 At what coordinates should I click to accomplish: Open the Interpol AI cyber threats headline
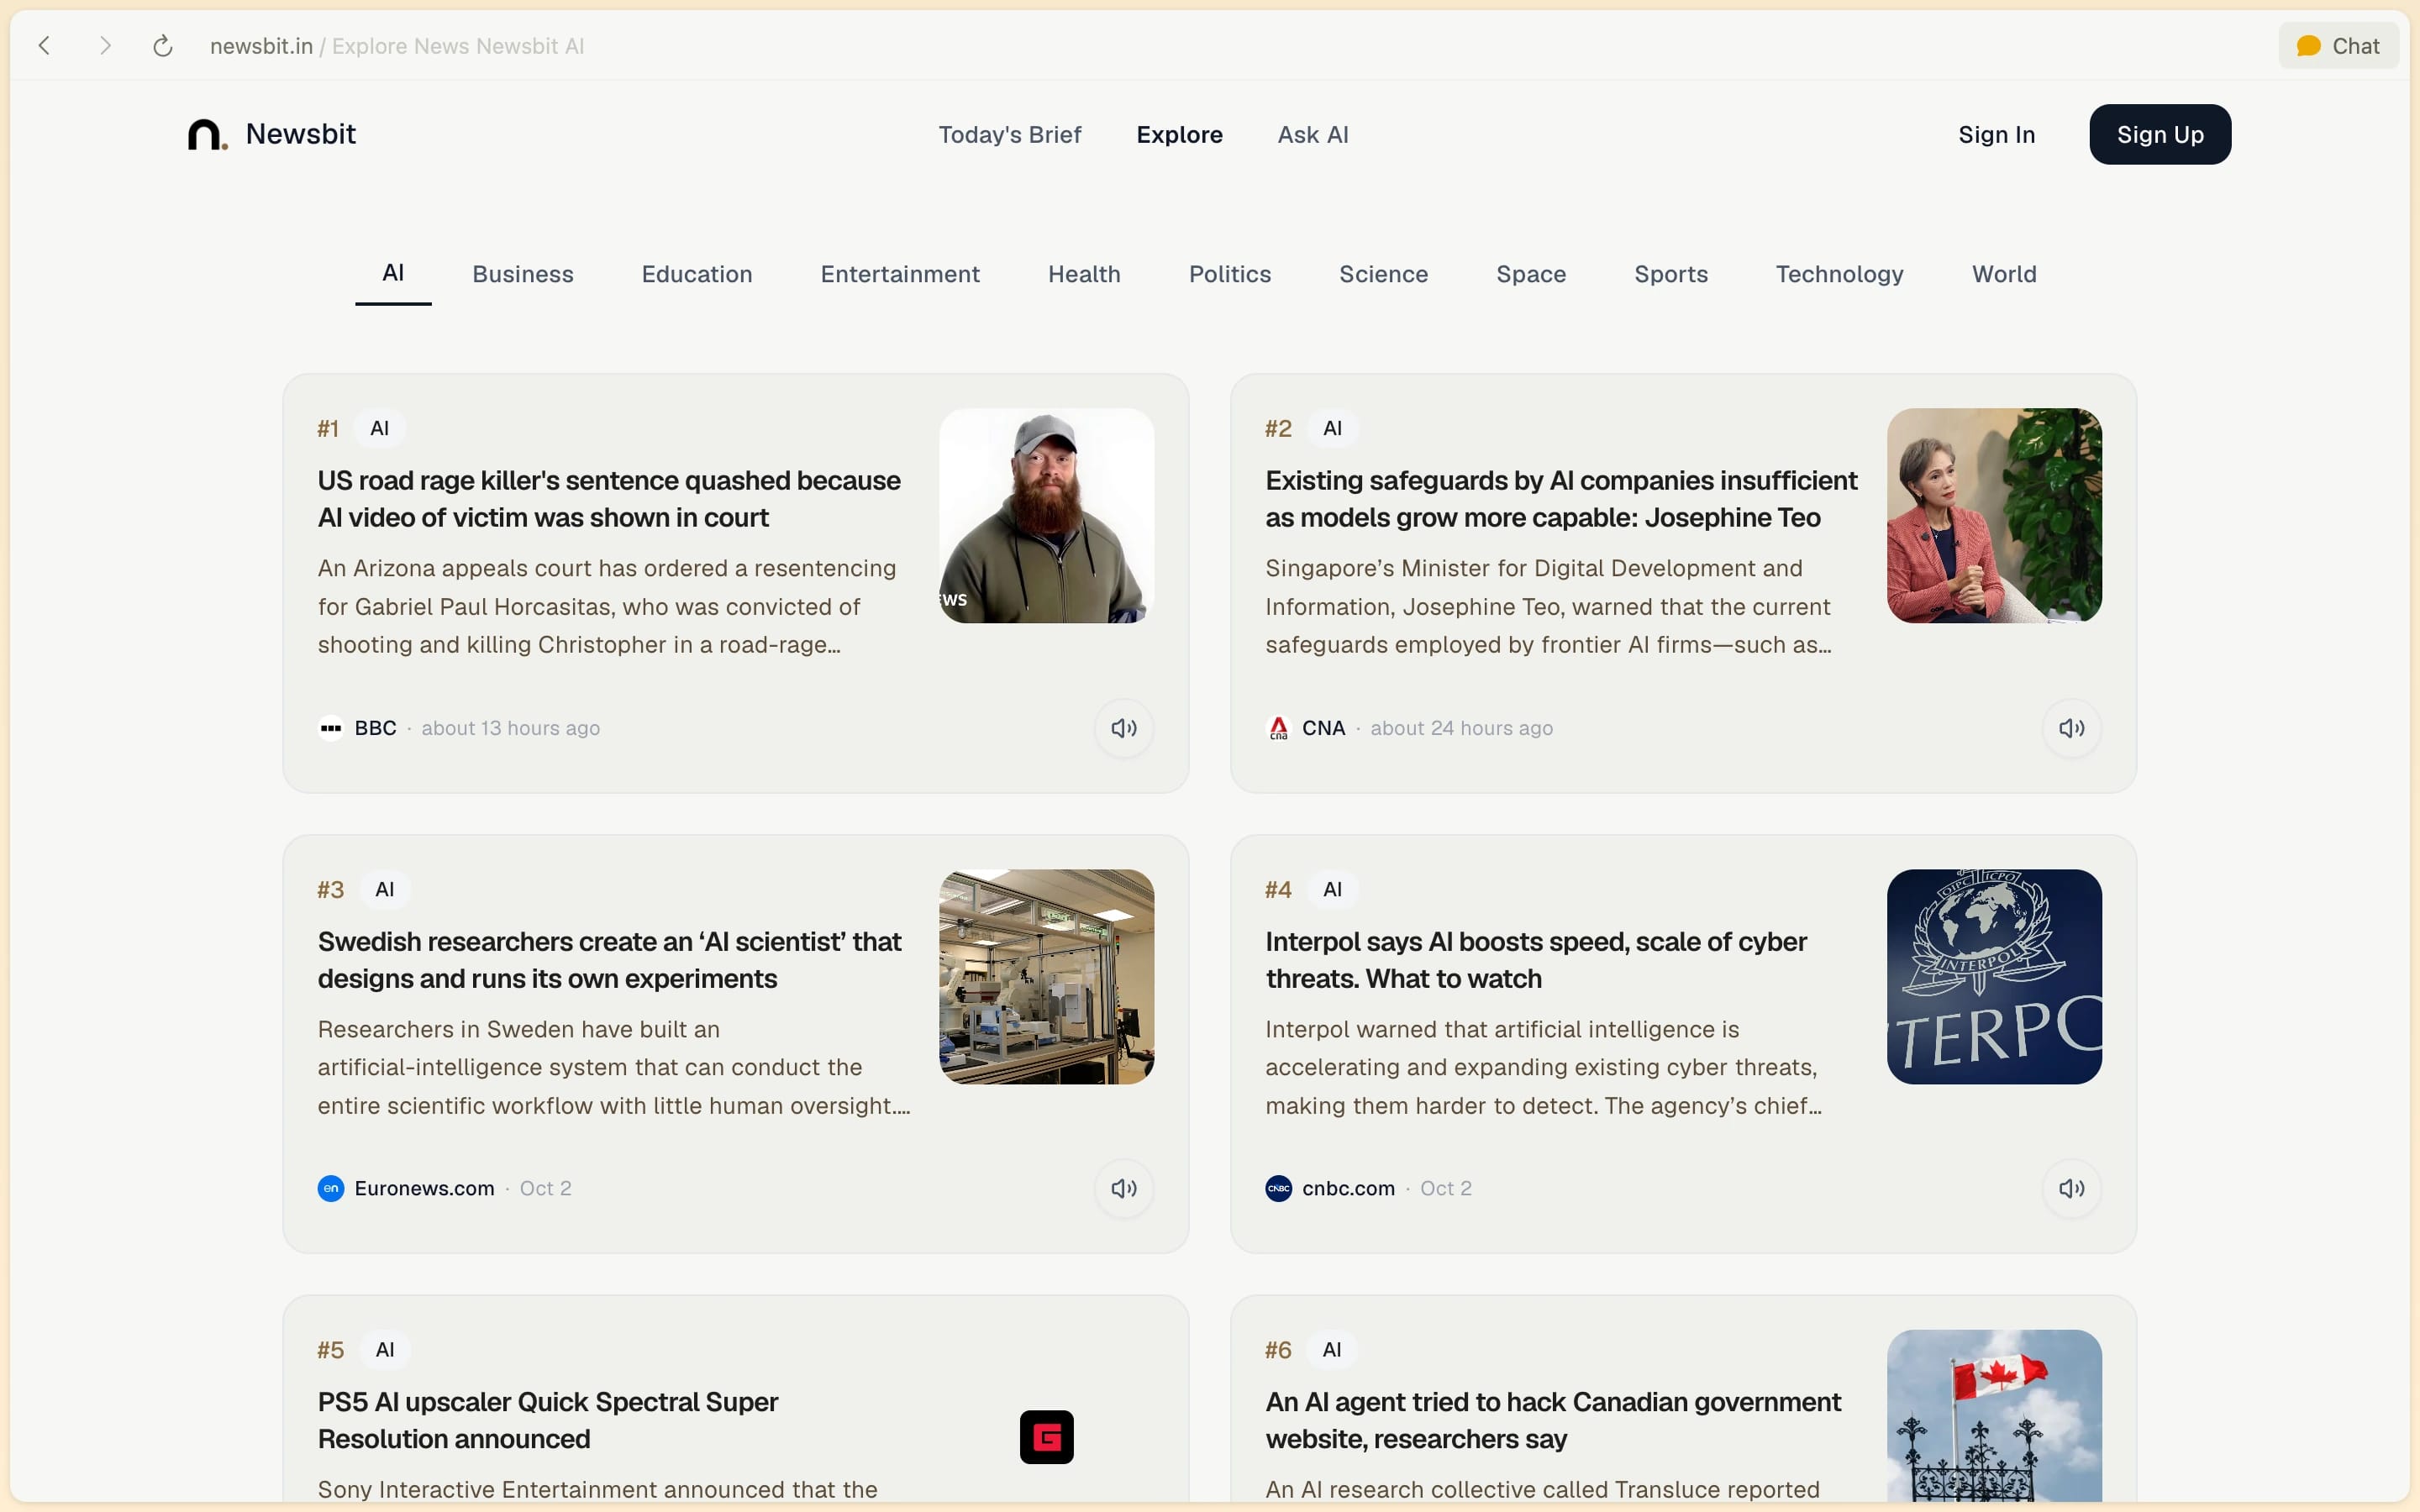[x=1536, y=960]
